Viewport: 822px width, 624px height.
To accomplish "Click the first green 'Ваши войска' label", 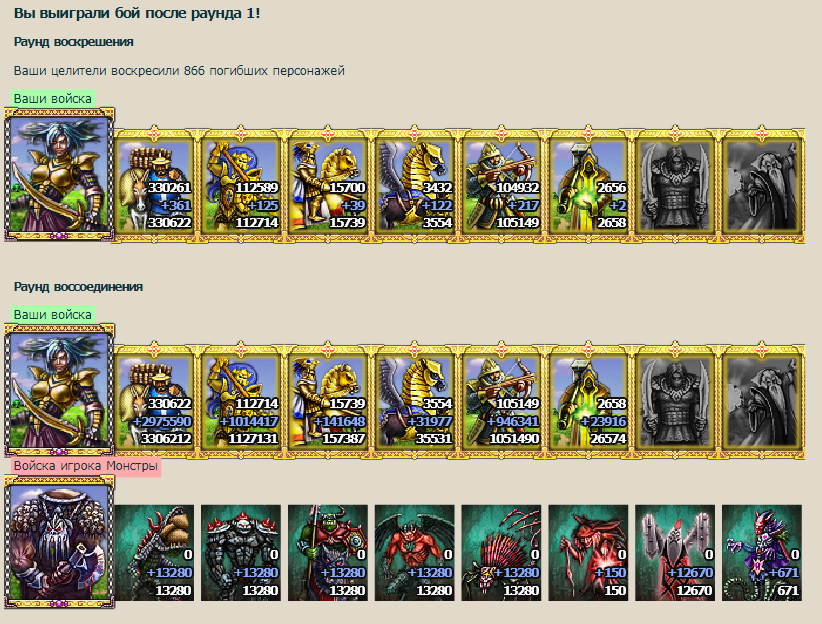I will pyautogui.click(x=53, y=99).
